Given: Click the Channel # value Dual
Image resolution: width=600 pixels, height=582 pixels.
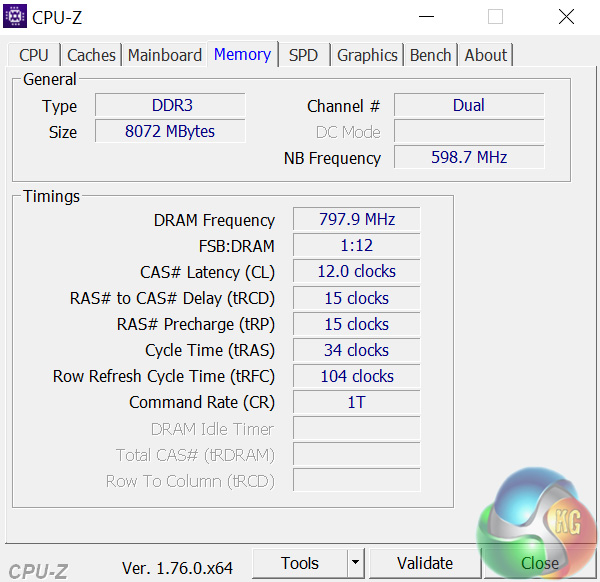Looking at the screenshot, I should [469, 105].
